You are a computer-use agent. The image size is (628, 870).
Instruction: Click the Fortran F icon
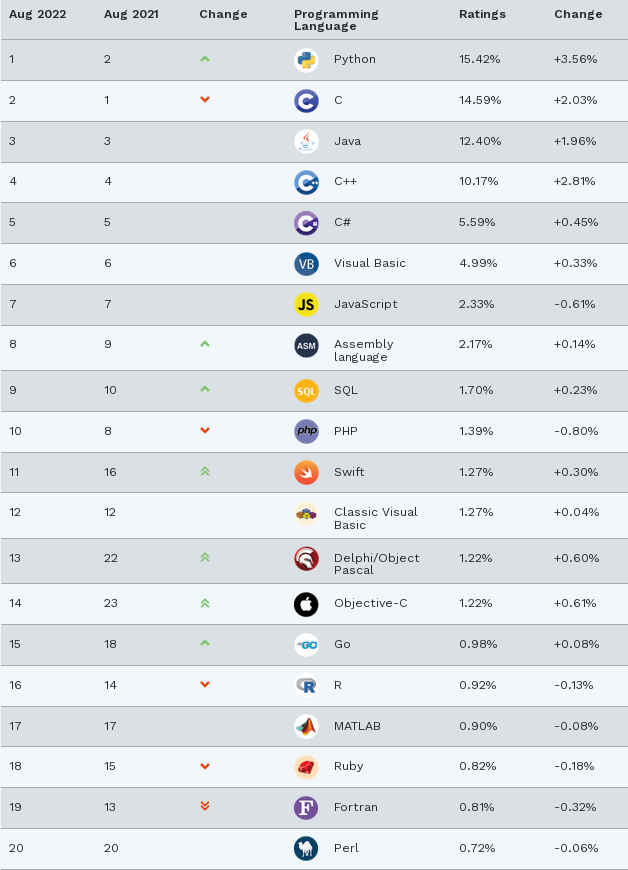point(306,807)
